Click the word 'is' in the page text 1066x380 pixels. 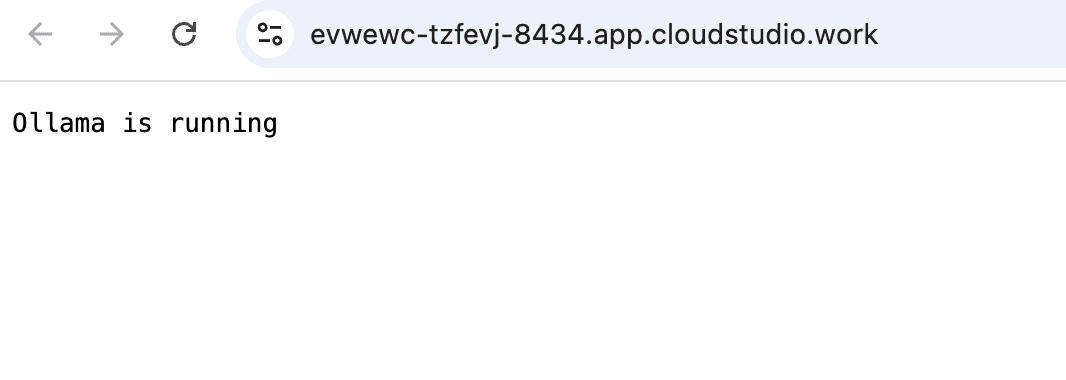point(137,124)
